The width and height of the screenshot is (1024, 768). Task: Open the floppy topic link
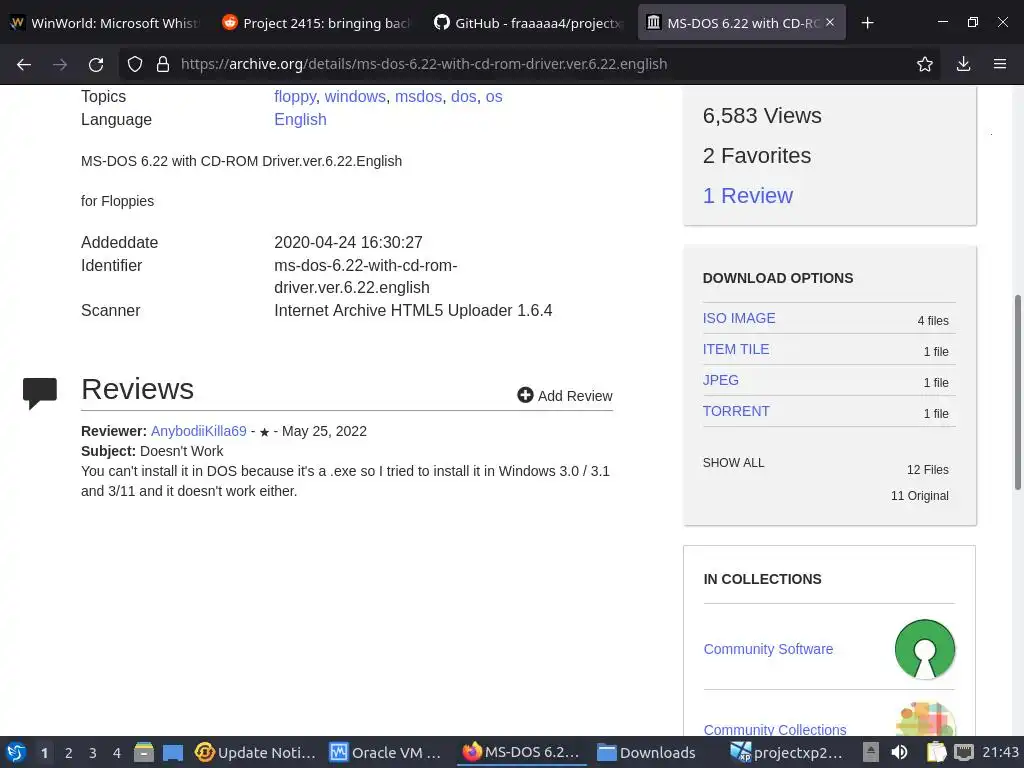point(295,97)
